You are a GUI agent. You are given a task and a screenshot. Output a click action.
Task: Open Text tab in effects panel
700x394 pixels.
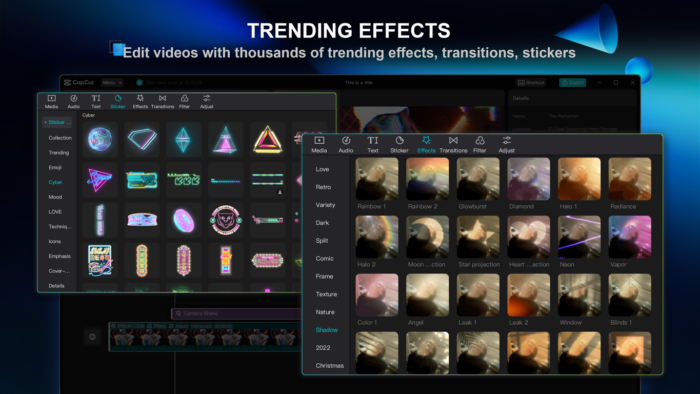[x=373, y=145]
